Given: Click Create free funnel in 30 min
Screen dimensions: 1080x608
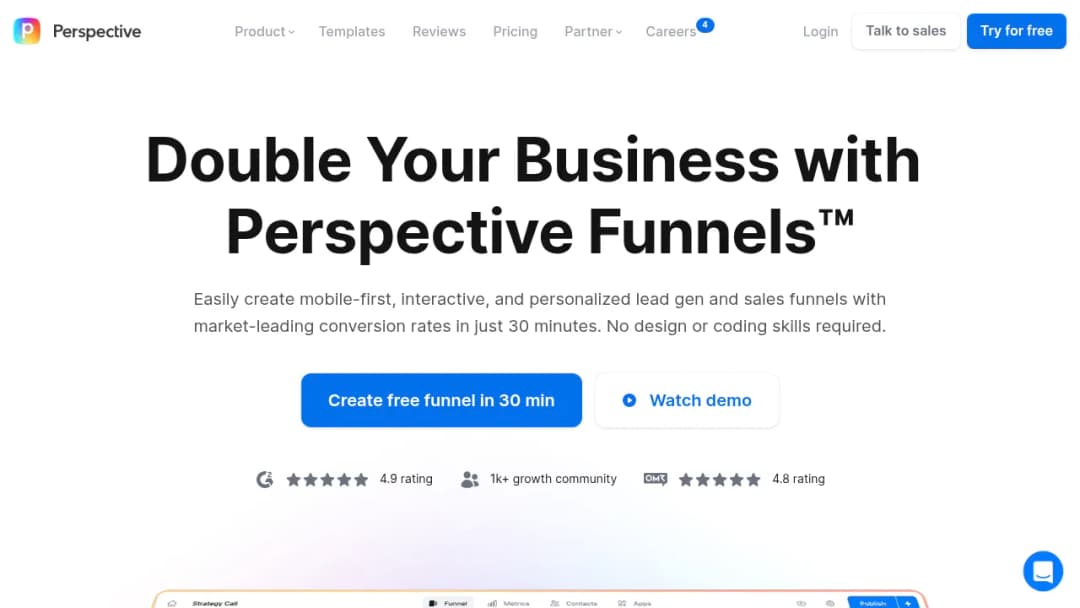Looking at the screenshot, I should (x=441, y=400).
